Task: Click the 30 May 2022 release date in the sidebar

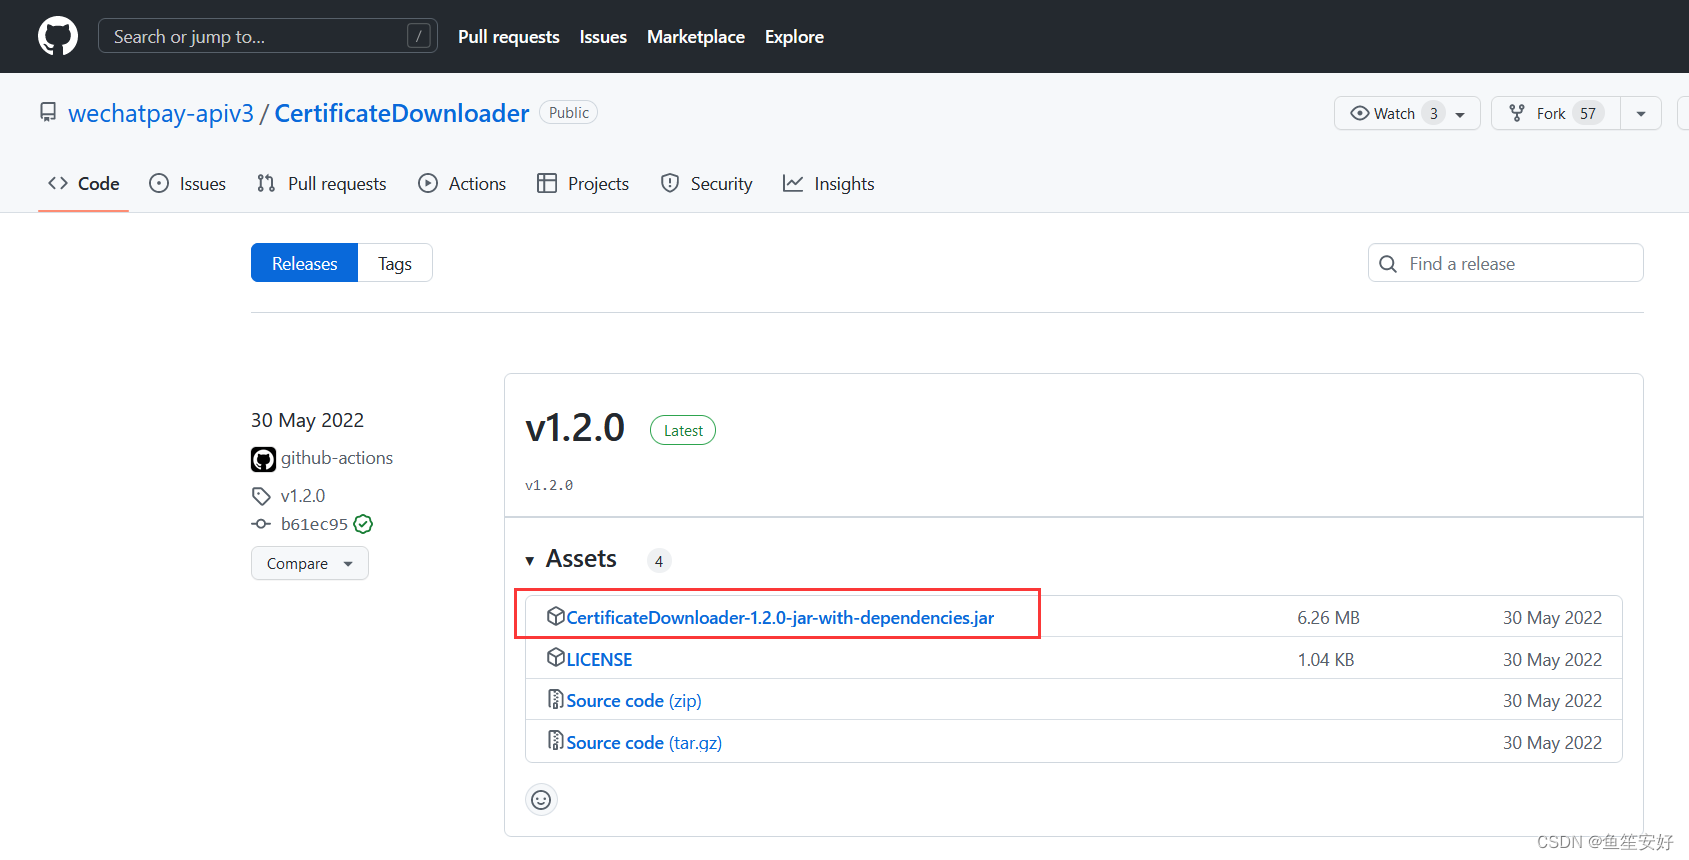Action: coord(307,420)
